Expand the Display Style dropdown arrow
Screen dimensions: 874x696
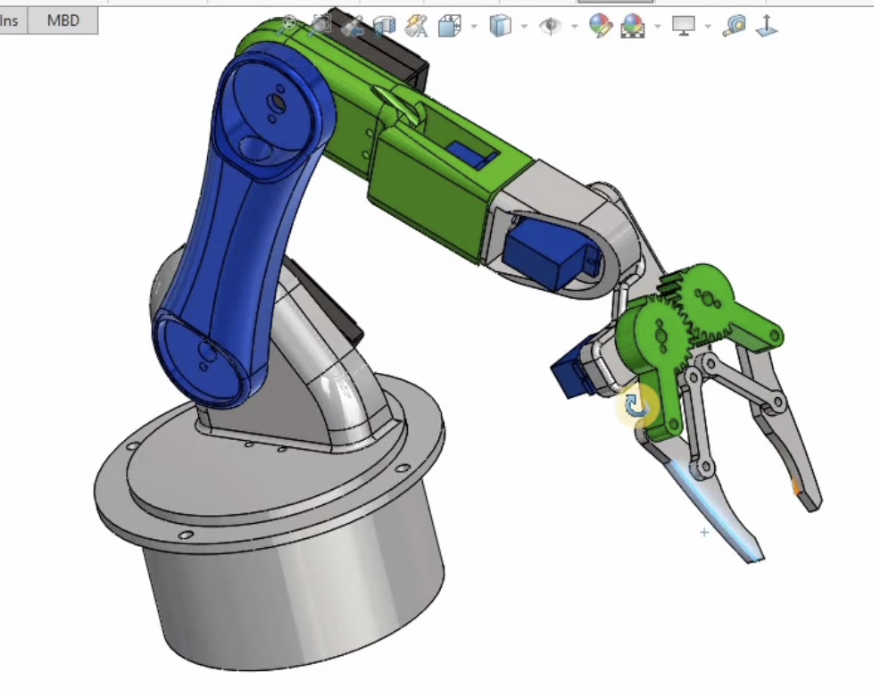(524, 26)
